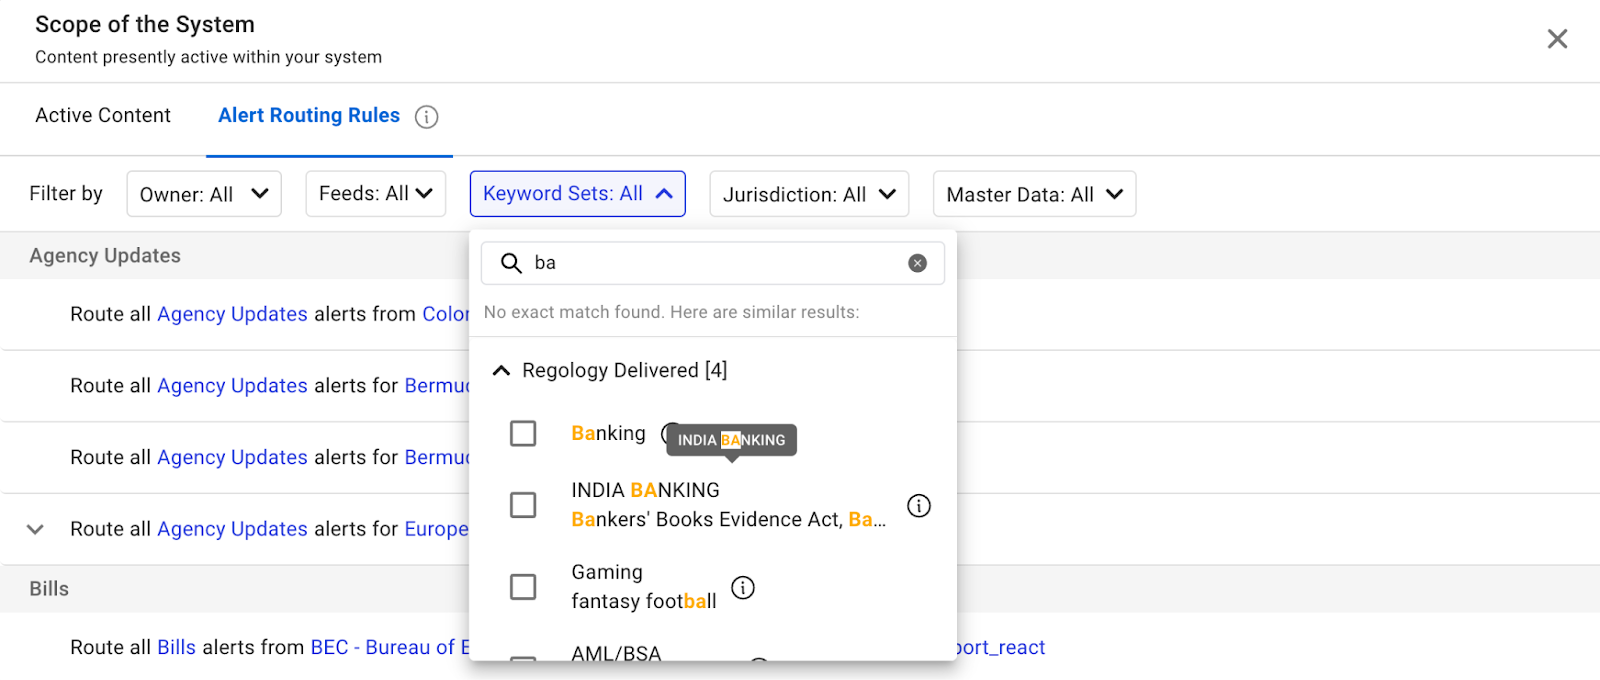Open info icon beside Alert Routing Rules

coord(427,117)
